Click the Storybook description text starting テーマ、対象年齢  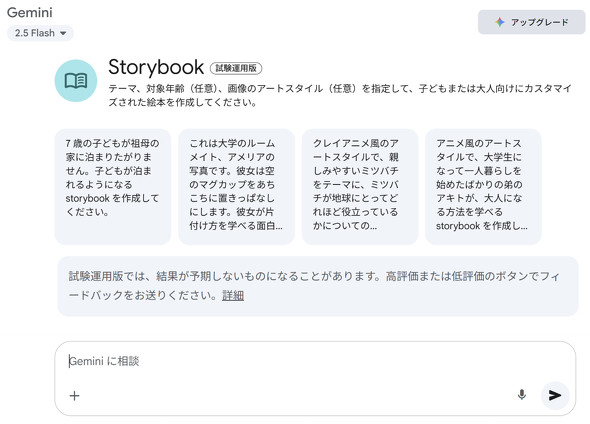pyautogui.click(x=340, y=95)
